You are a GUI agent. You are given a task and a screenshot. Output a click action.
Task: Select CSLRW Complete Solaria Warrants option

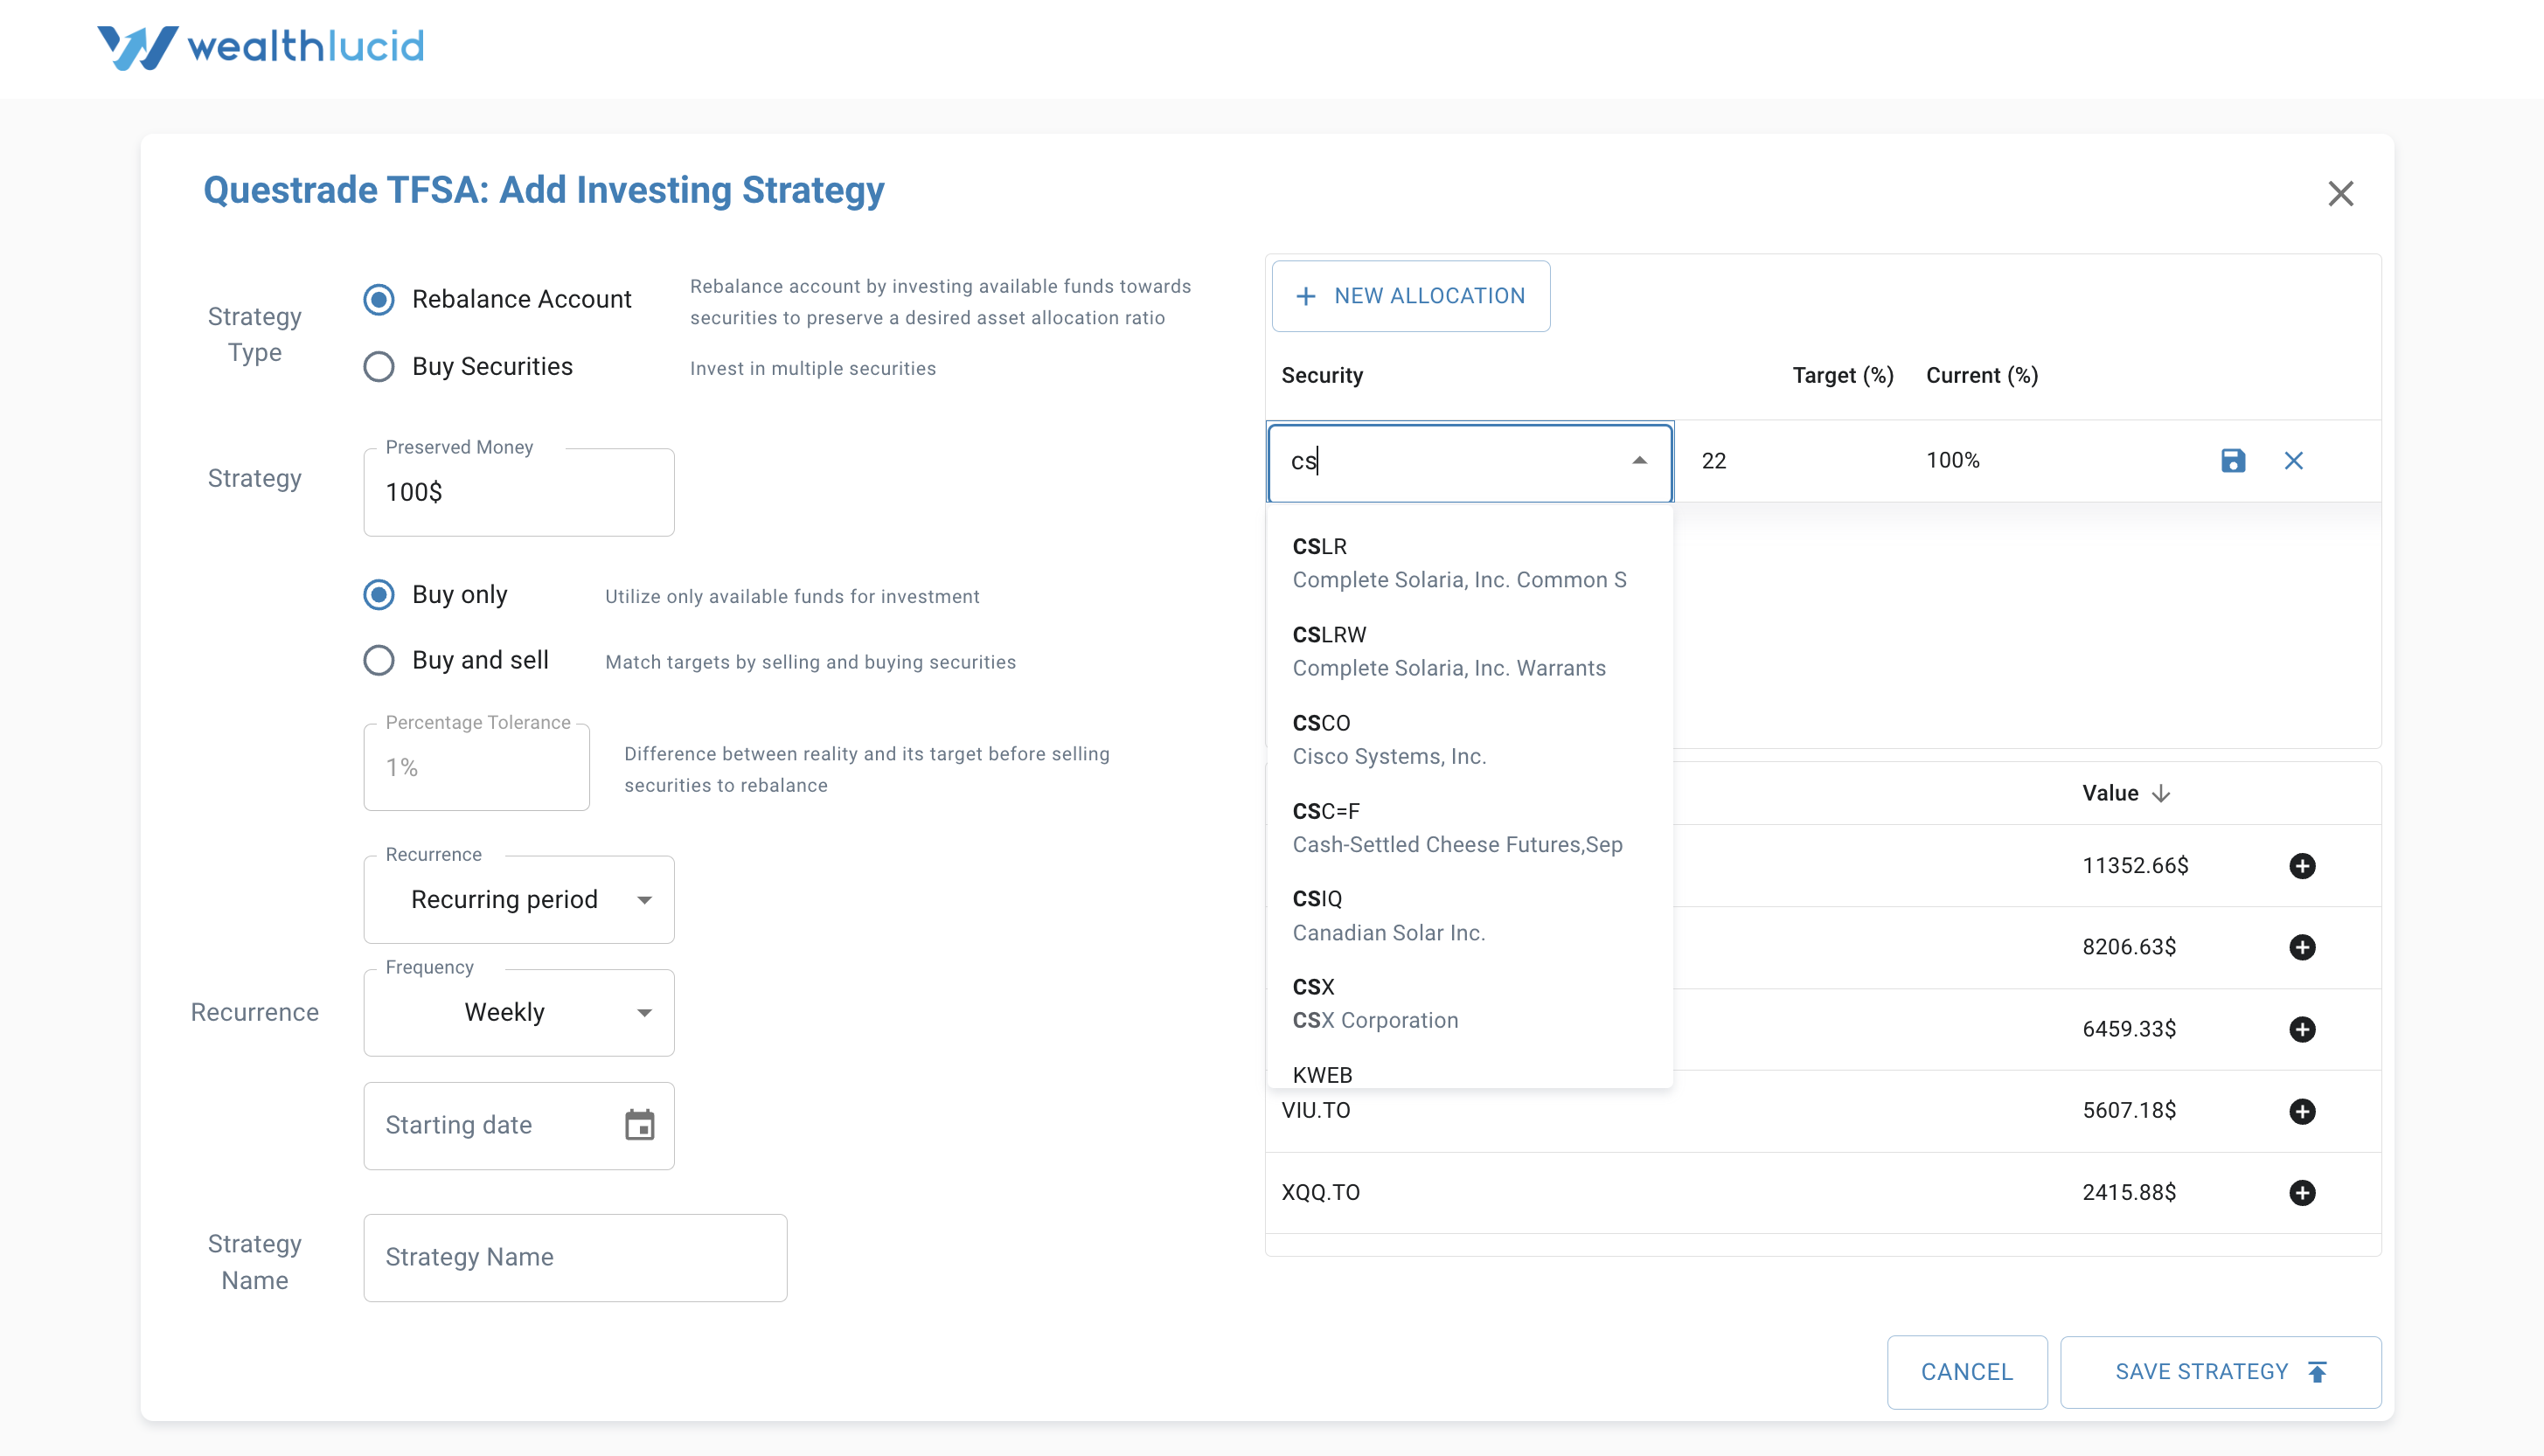click(x=1469, y=651)
